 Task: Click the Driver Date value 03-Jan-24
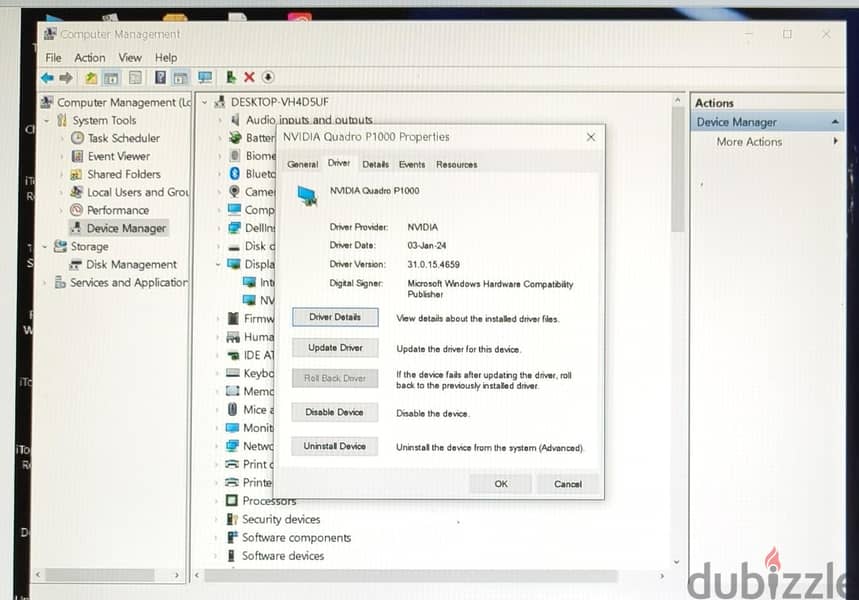427,245
